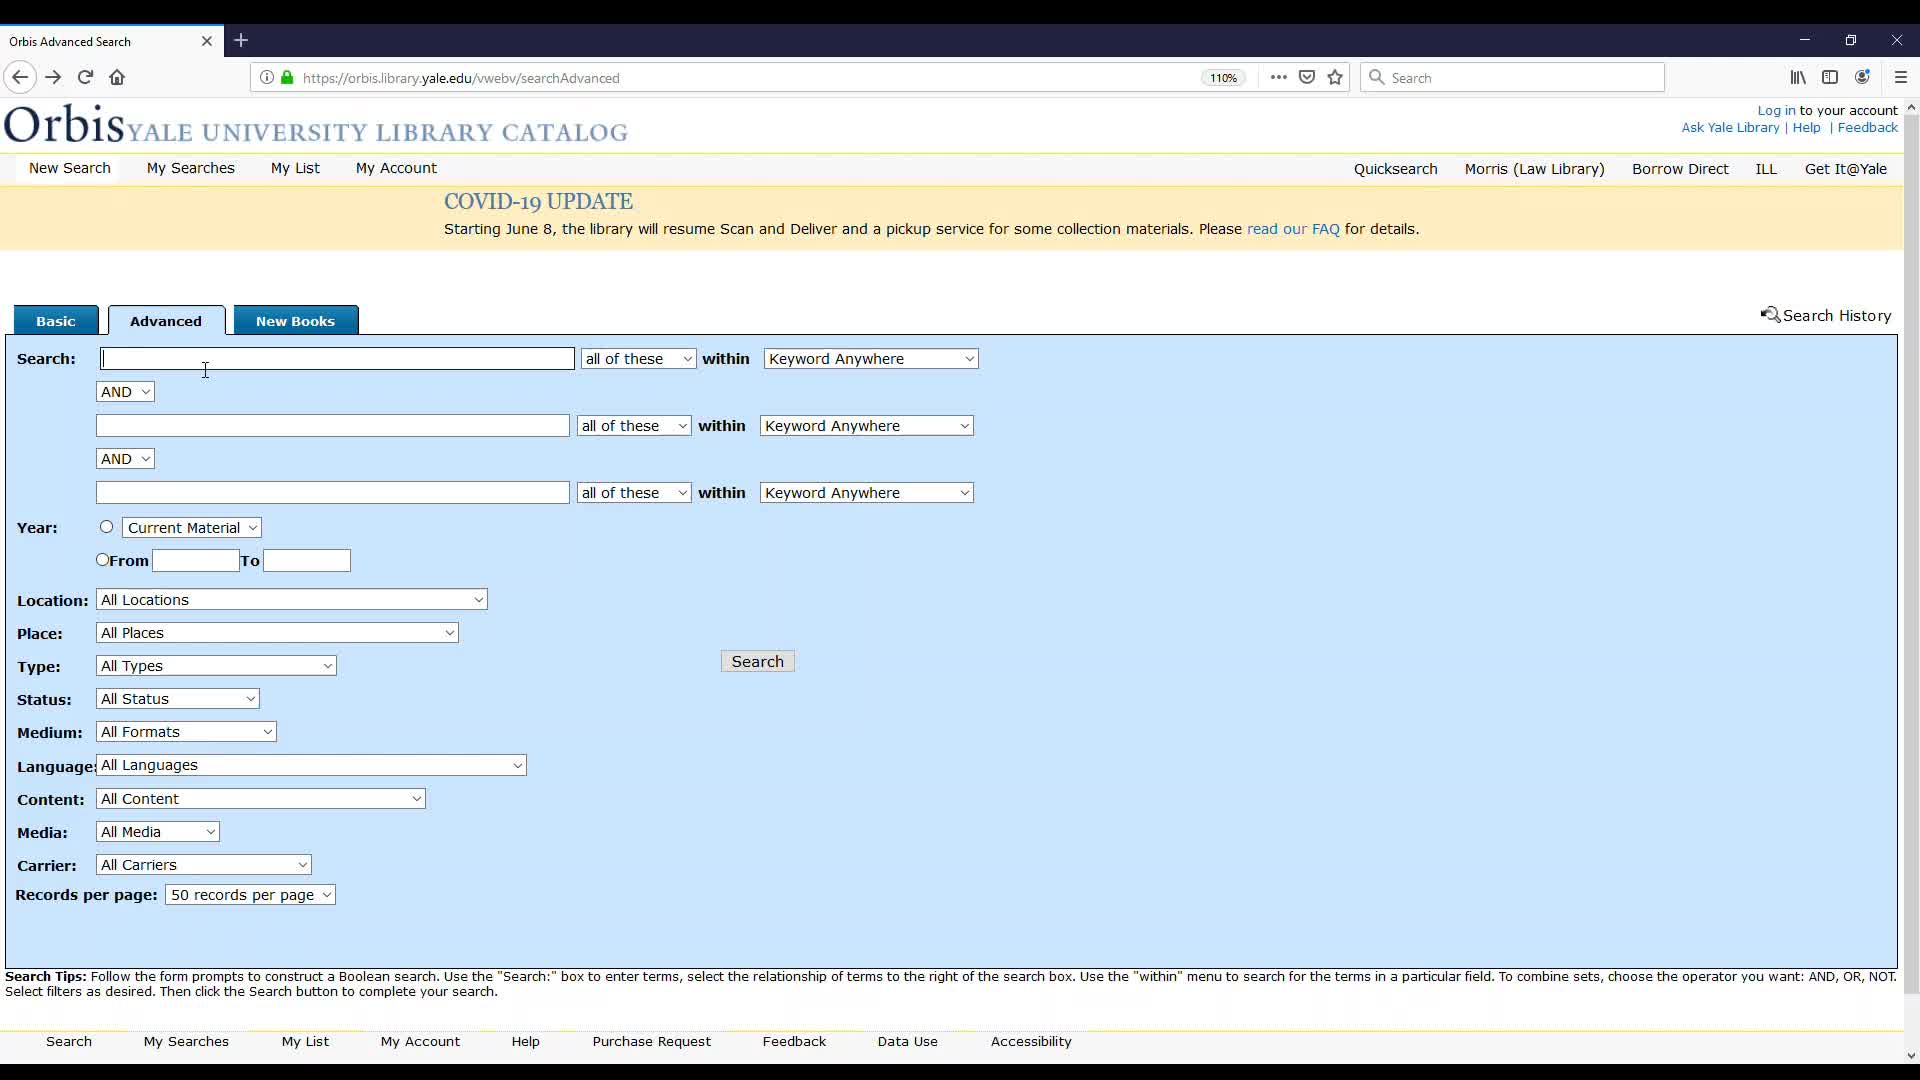Open Morris (Law Library) link

click(1535, 169)
